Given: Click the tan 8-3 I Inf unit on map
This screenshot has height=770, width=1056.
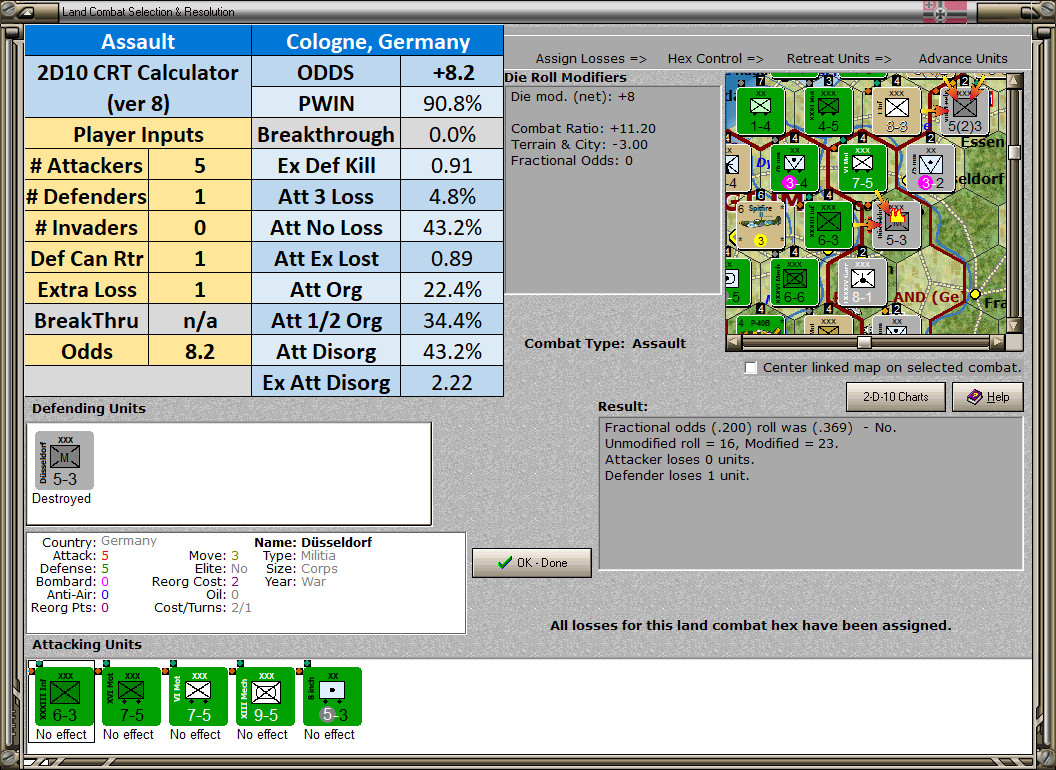Looking at the screenshot, I should tap(896, 110).
